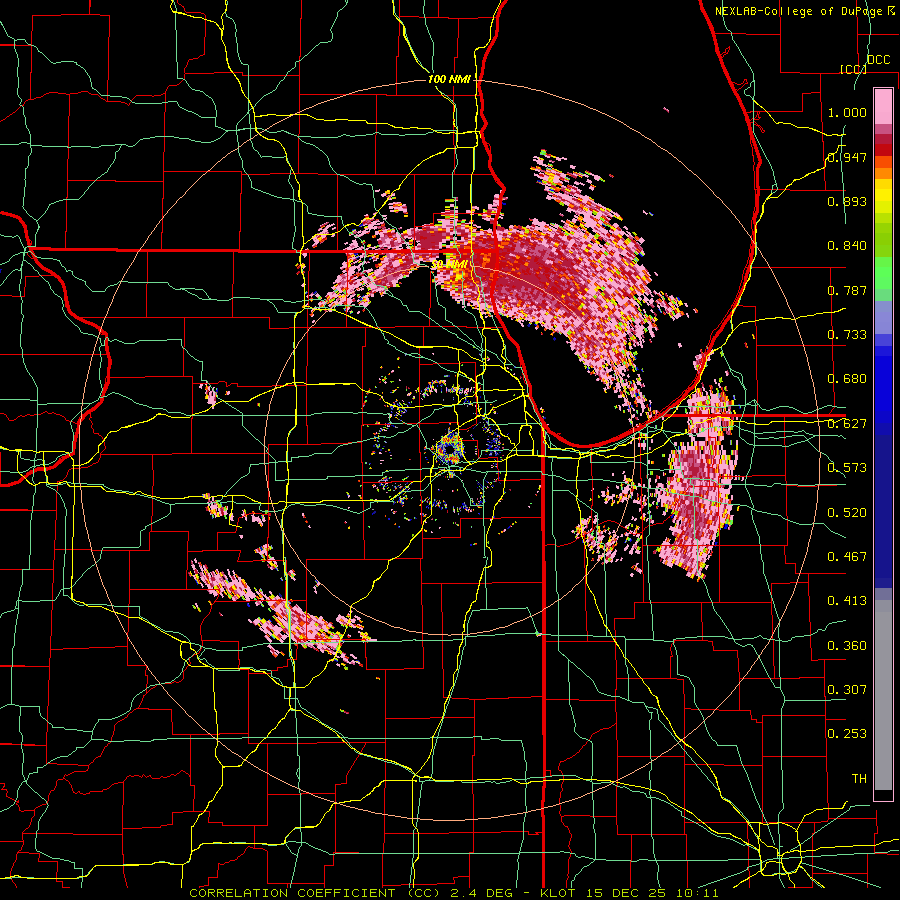Click the 0.307 scale value

coord(847,690)
